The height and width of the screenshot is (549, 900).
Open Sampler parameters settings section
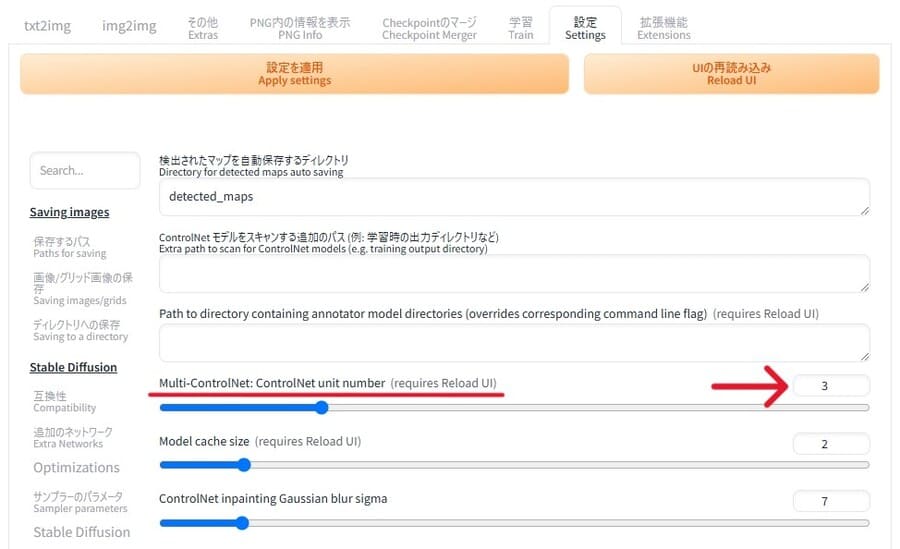tap(78, 502)
